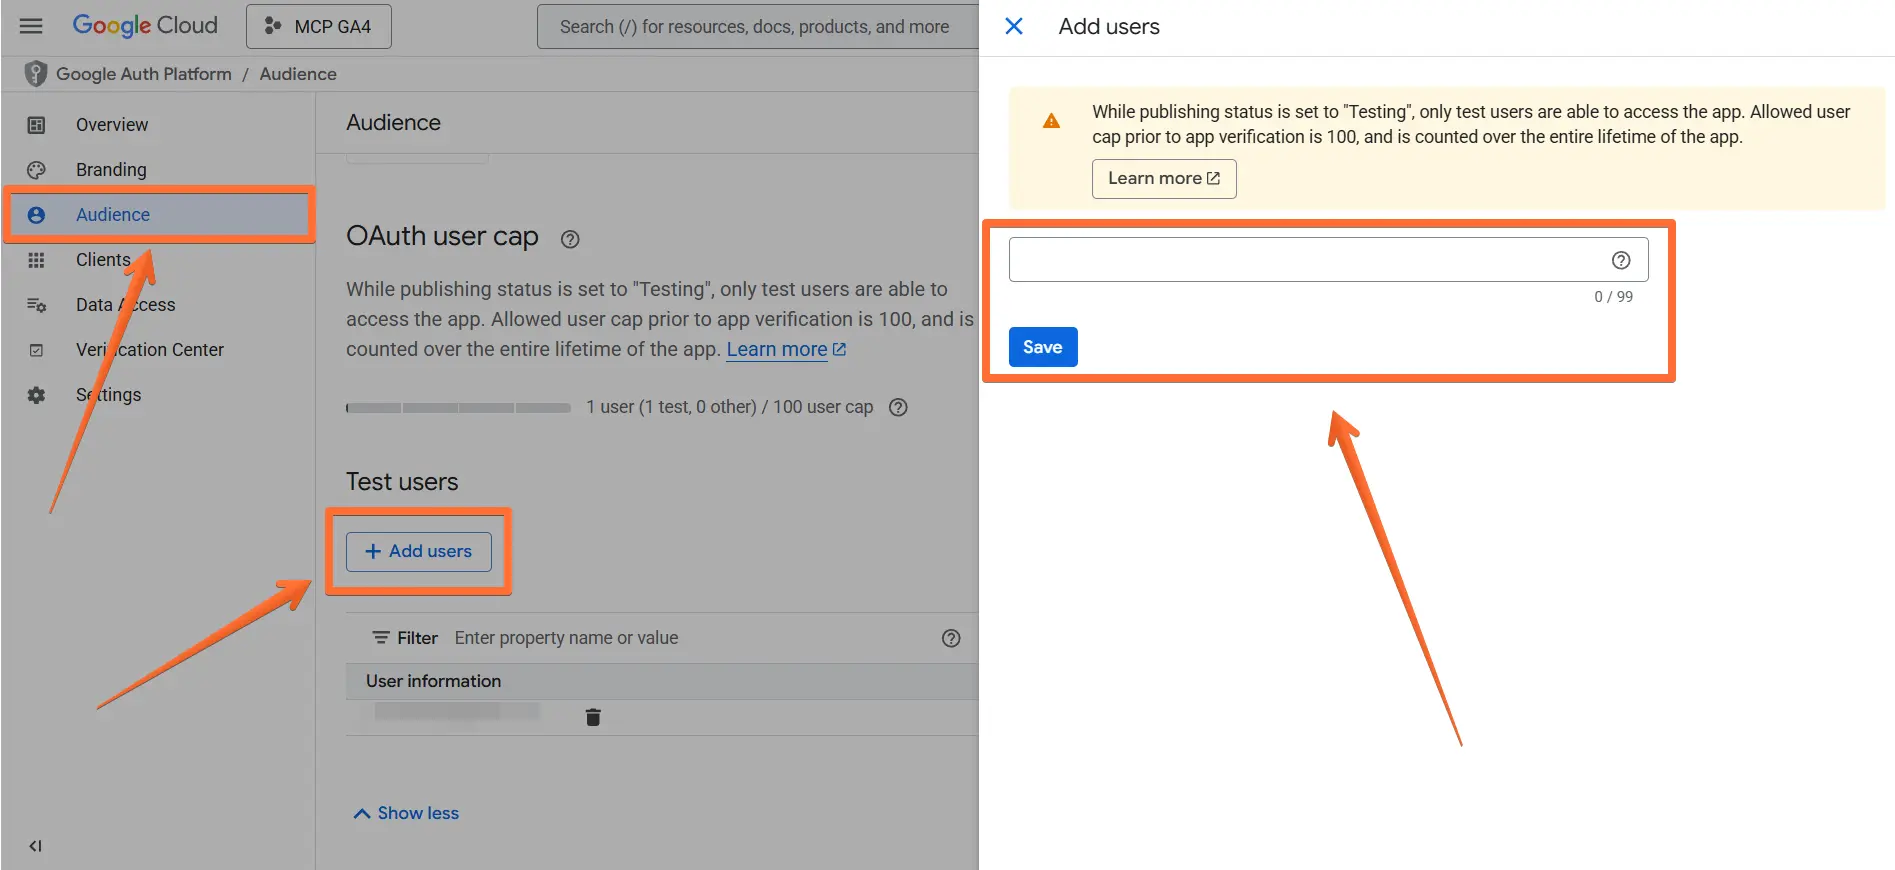Click the Google Cloud logo
1895x870 pixels.
[145, 26]
